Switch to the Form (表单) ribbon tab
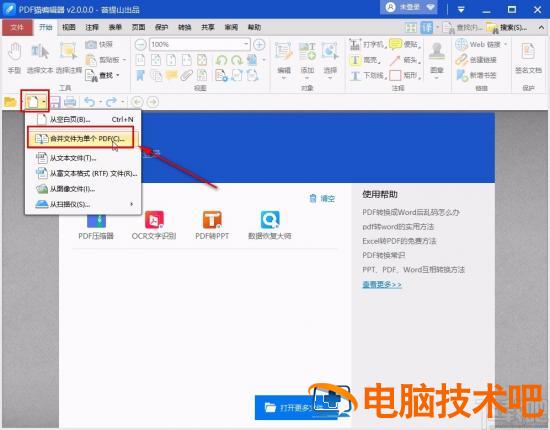Image resolution: width=550 pixels, height=430 pixels. coord(115,27)
